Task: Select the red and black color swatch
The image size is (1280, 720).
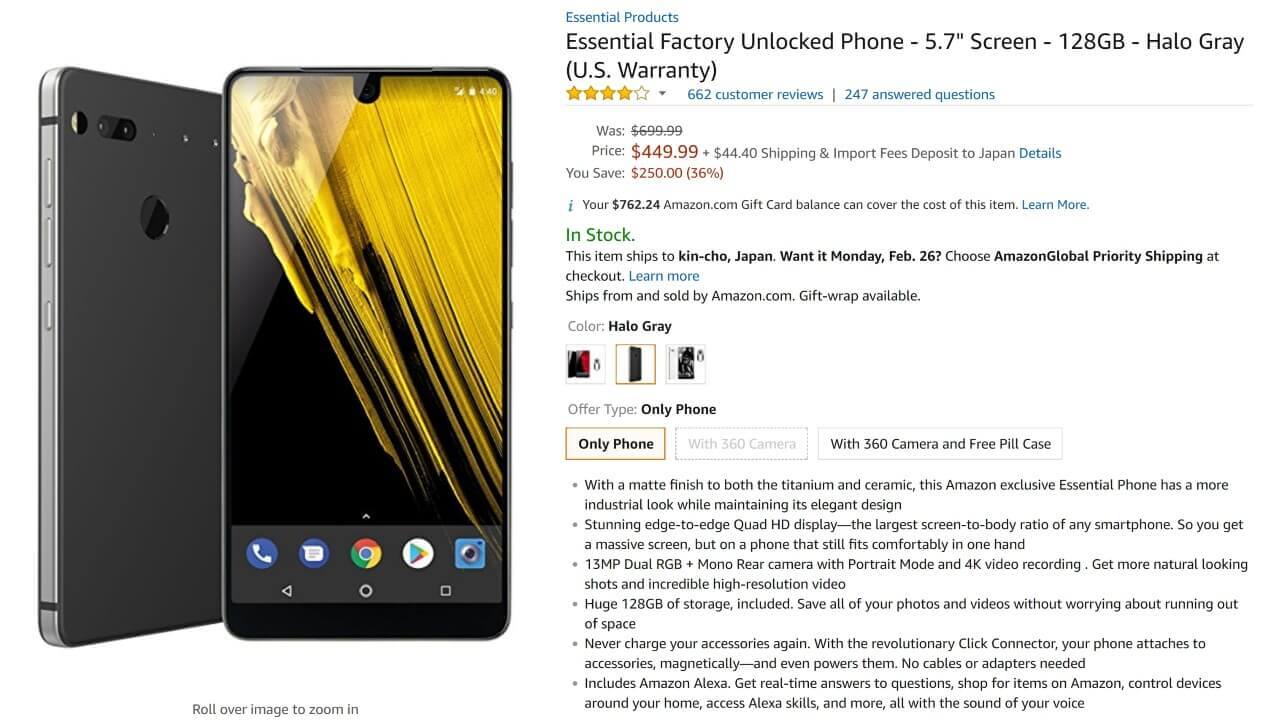Action: (x=586, y=364)
